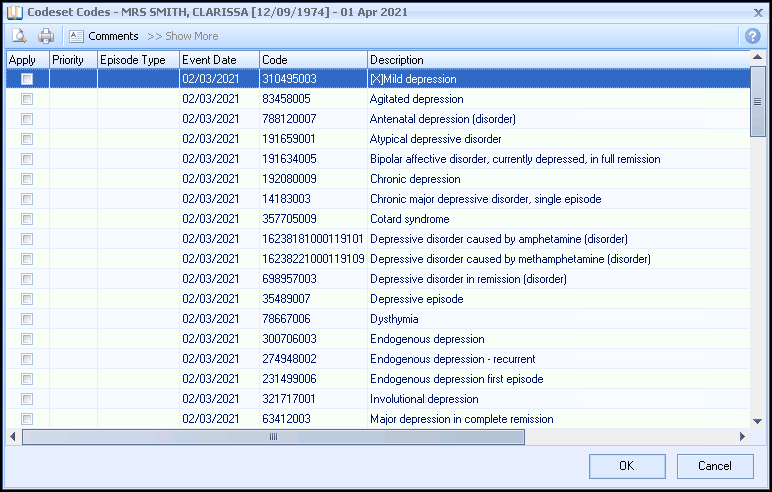Click code 698957003
The height and width of the screenshot is (492, 772).
[289, 279]
